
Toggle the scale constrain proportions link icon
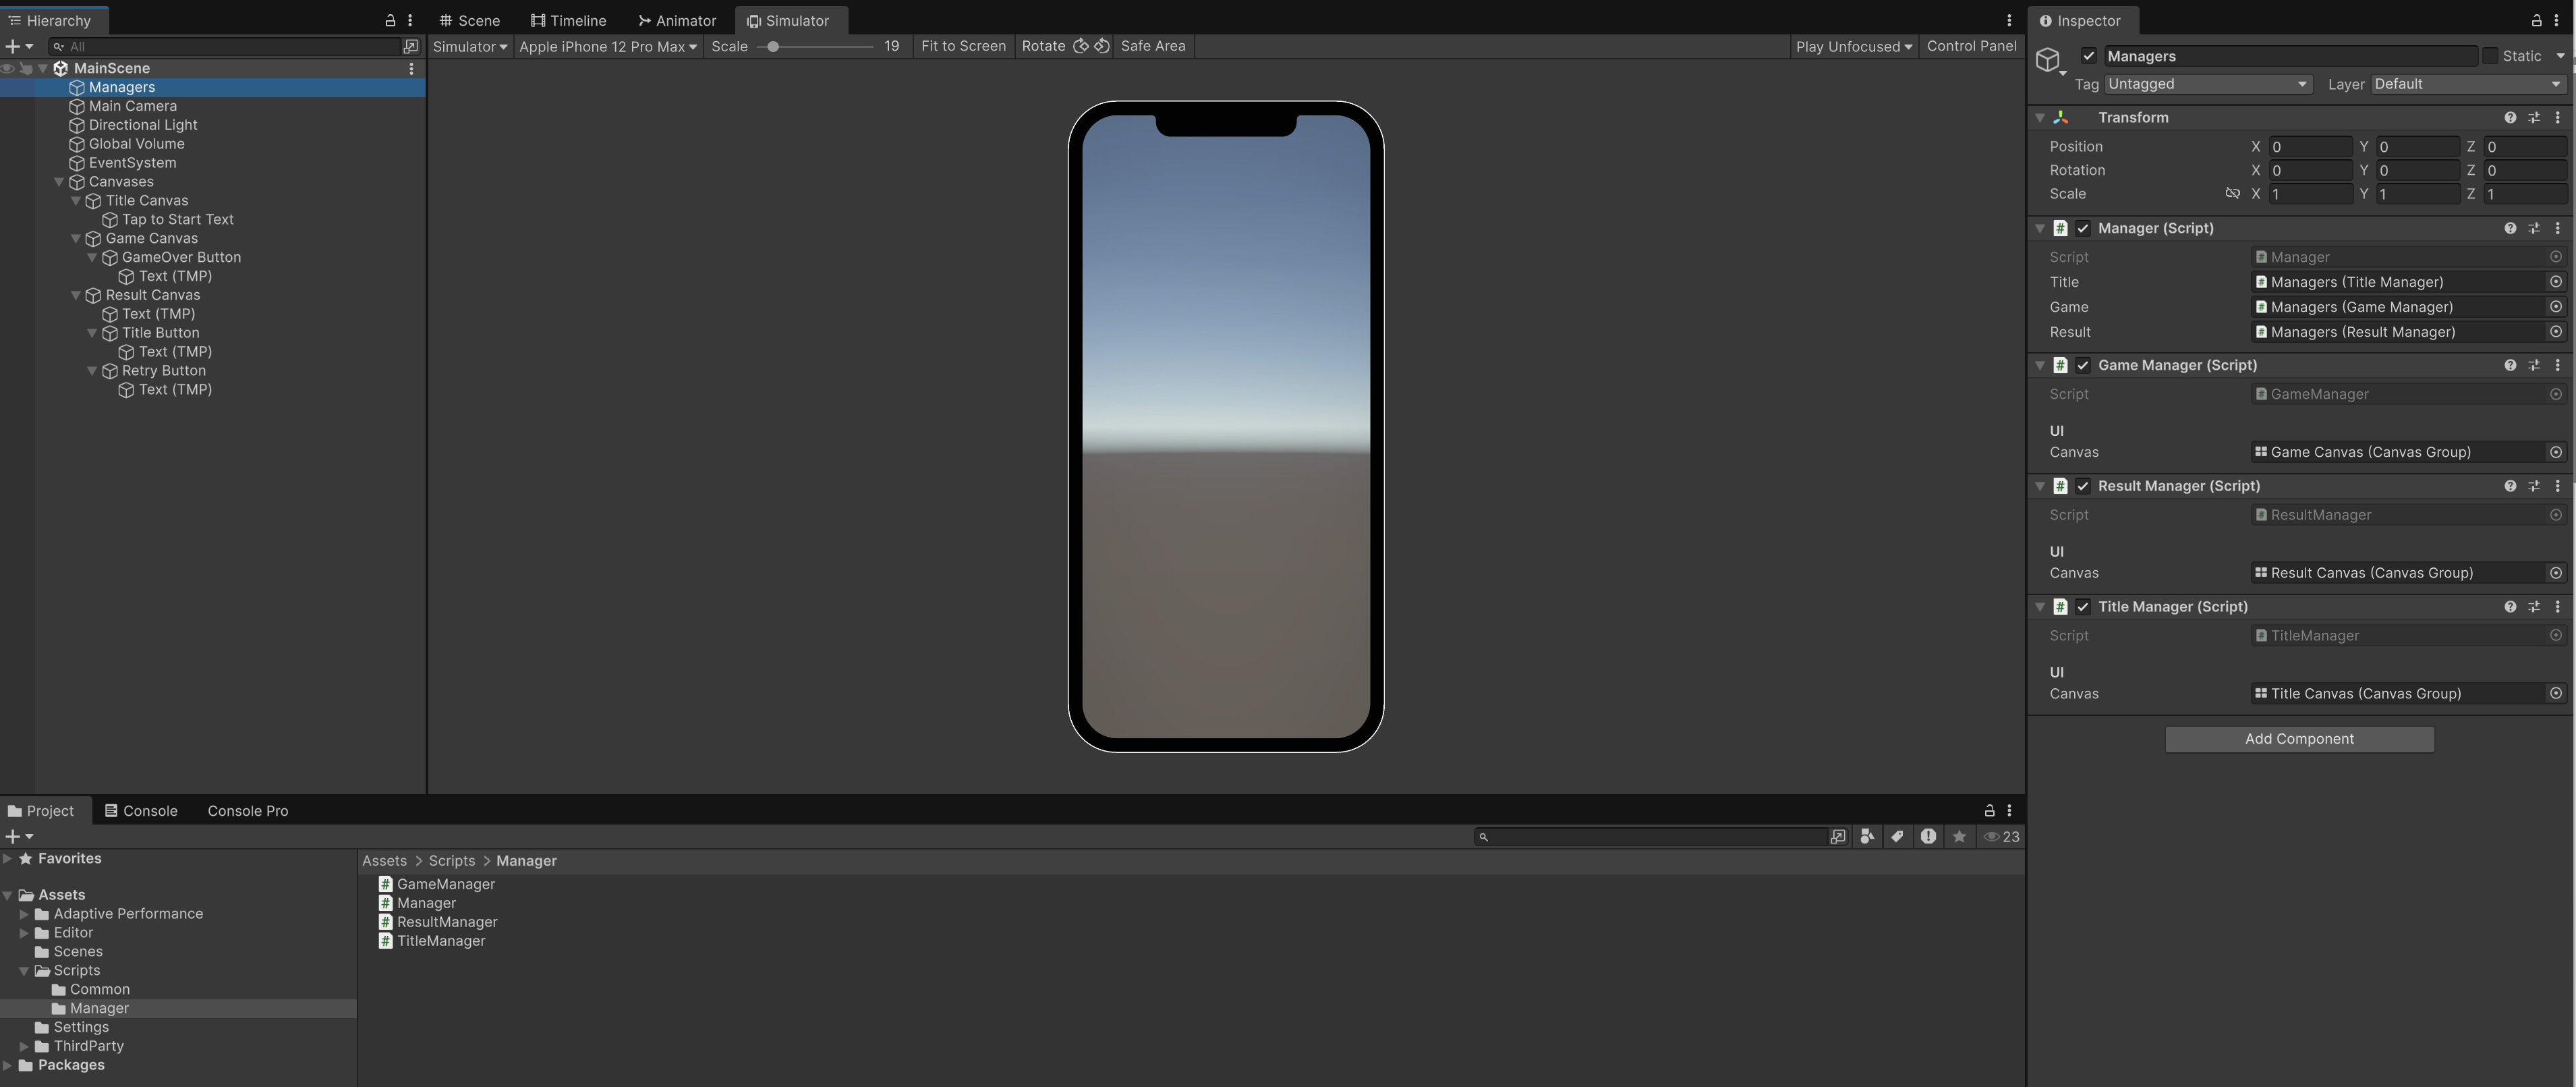click(2232, 194)
